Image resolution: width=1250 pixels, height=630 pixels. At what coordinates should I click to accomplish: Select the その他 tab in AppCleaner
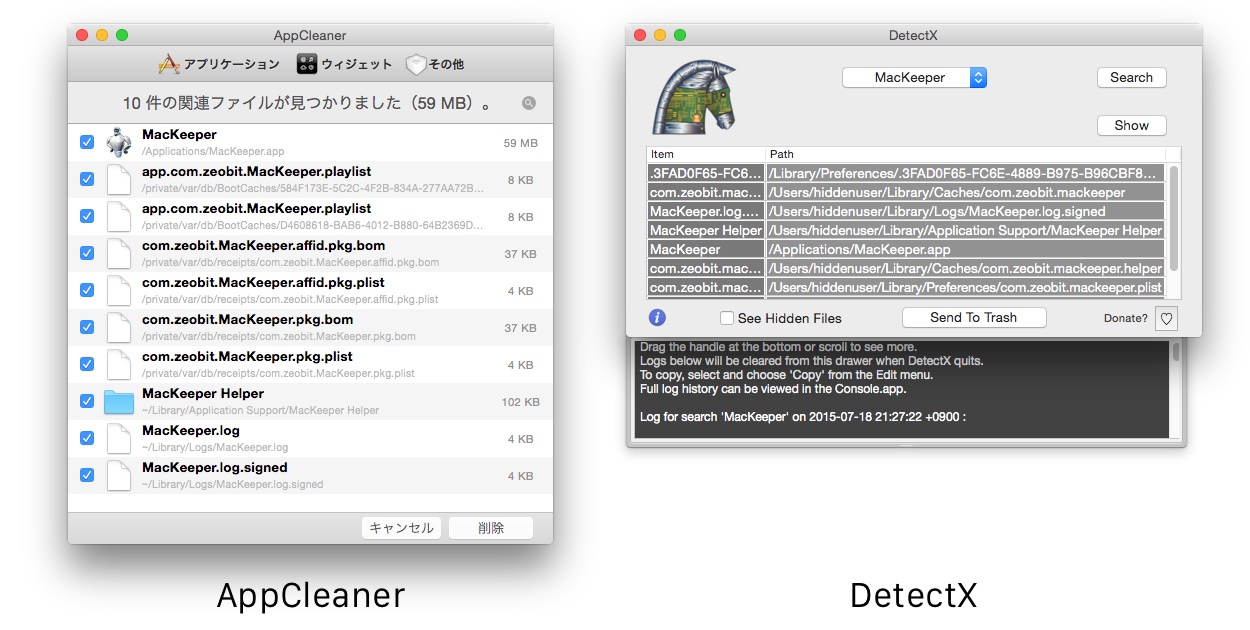coord(435,64)
